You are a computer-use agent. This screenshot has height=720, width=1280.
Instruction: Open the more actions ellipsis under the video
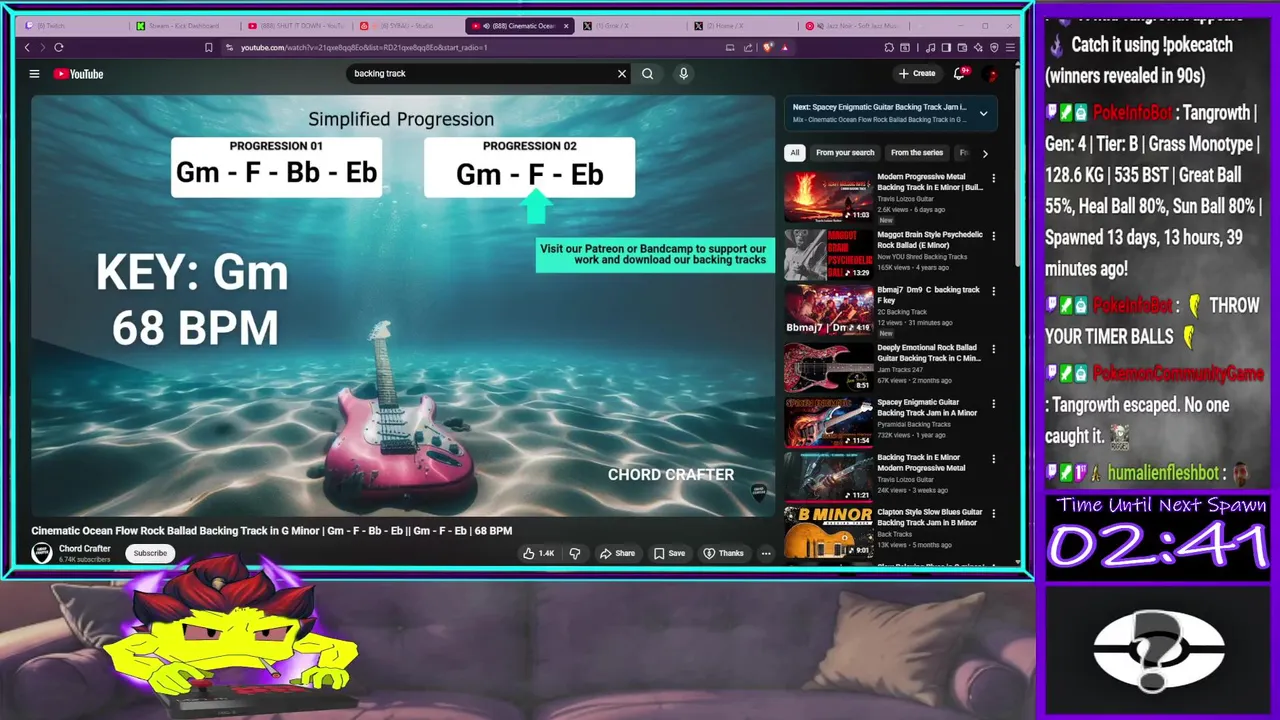tap(766, 553)
